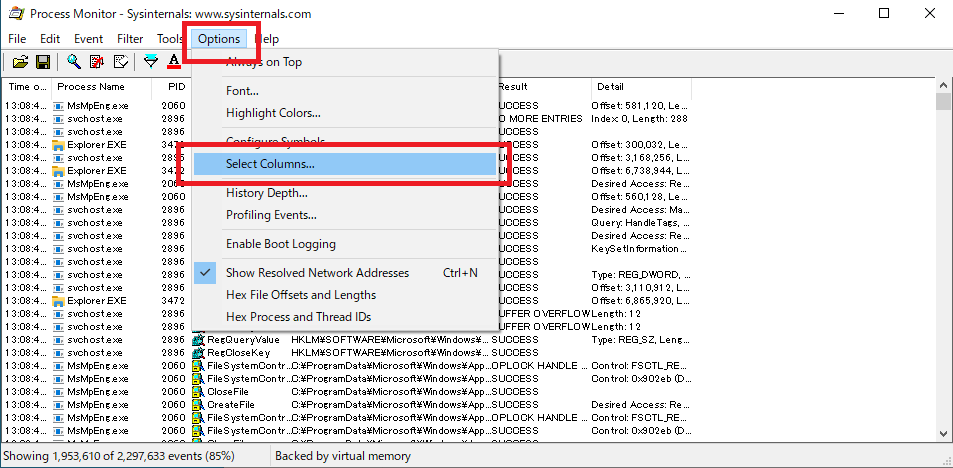Open the File menu
The image size is (953, 468).
click(x=17, y=39)
